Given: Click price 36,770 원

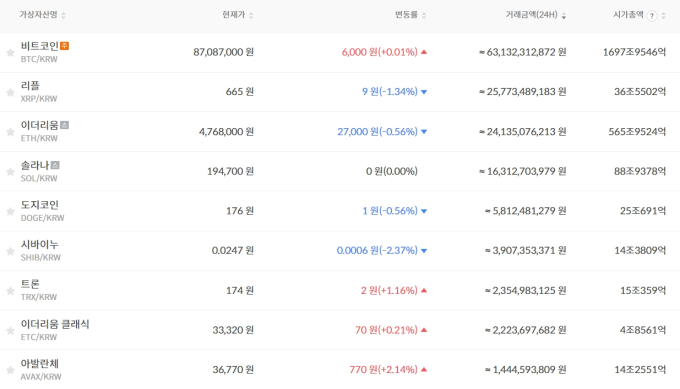Looking at the screenshot, I should [233, 369].
